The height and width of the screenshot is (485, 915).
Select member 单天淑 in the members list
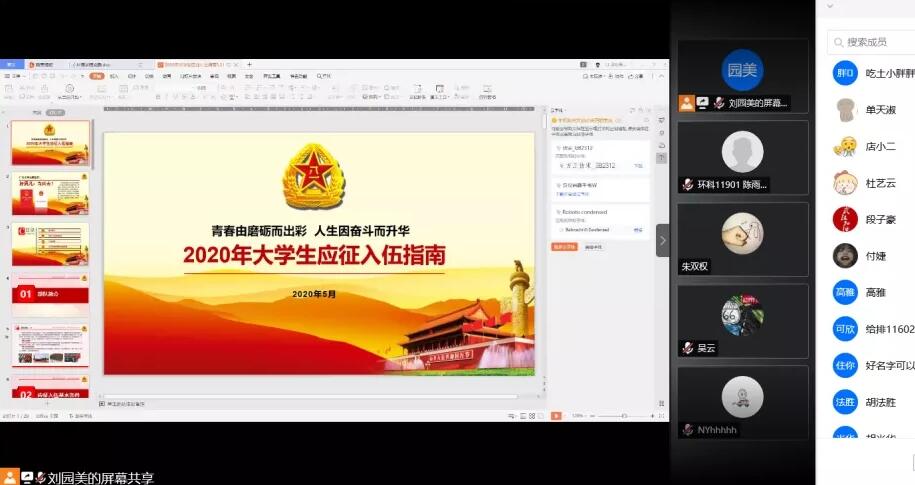880,109
